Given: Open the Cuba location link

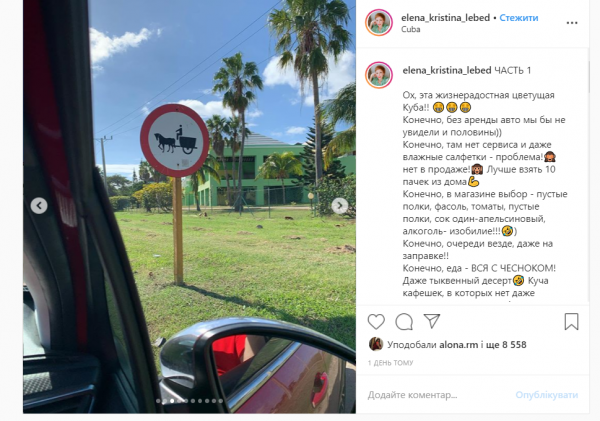Looking at the screenshot, I should pyautogui.click(x=411, y=29).
